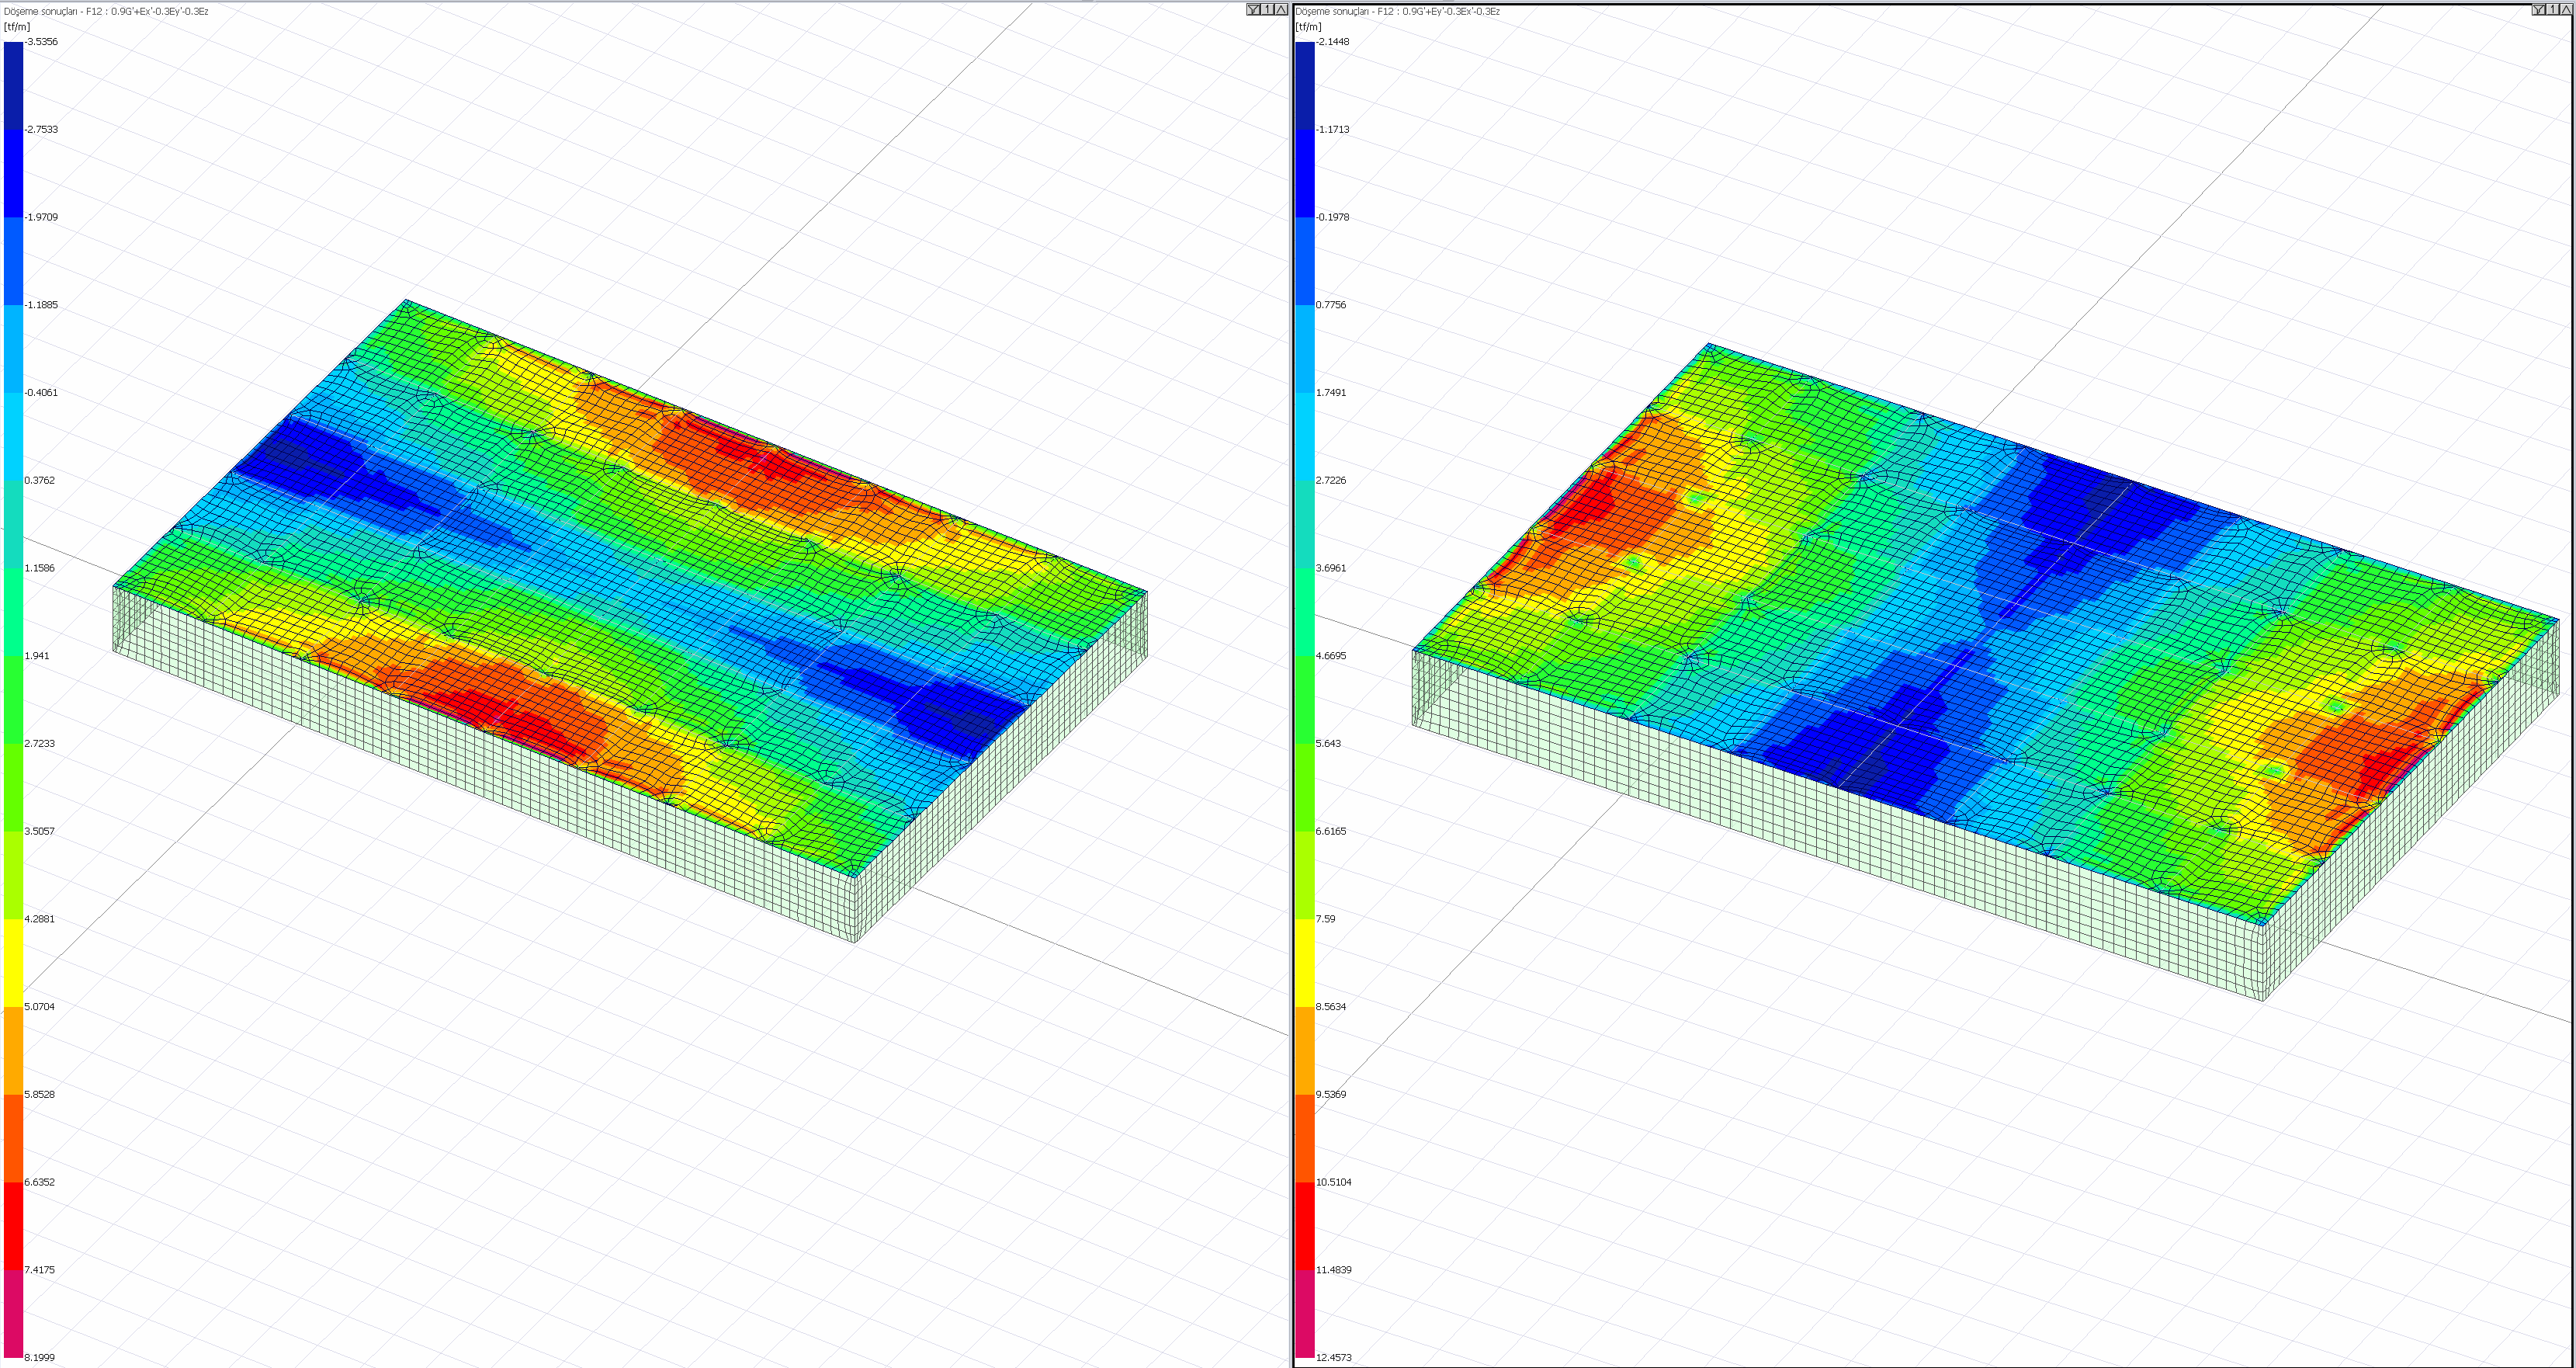
Task: Click the dark blue swatch labeled -3.5356 in the left legend
Action: pyautogui.click(x=13, y=85)
